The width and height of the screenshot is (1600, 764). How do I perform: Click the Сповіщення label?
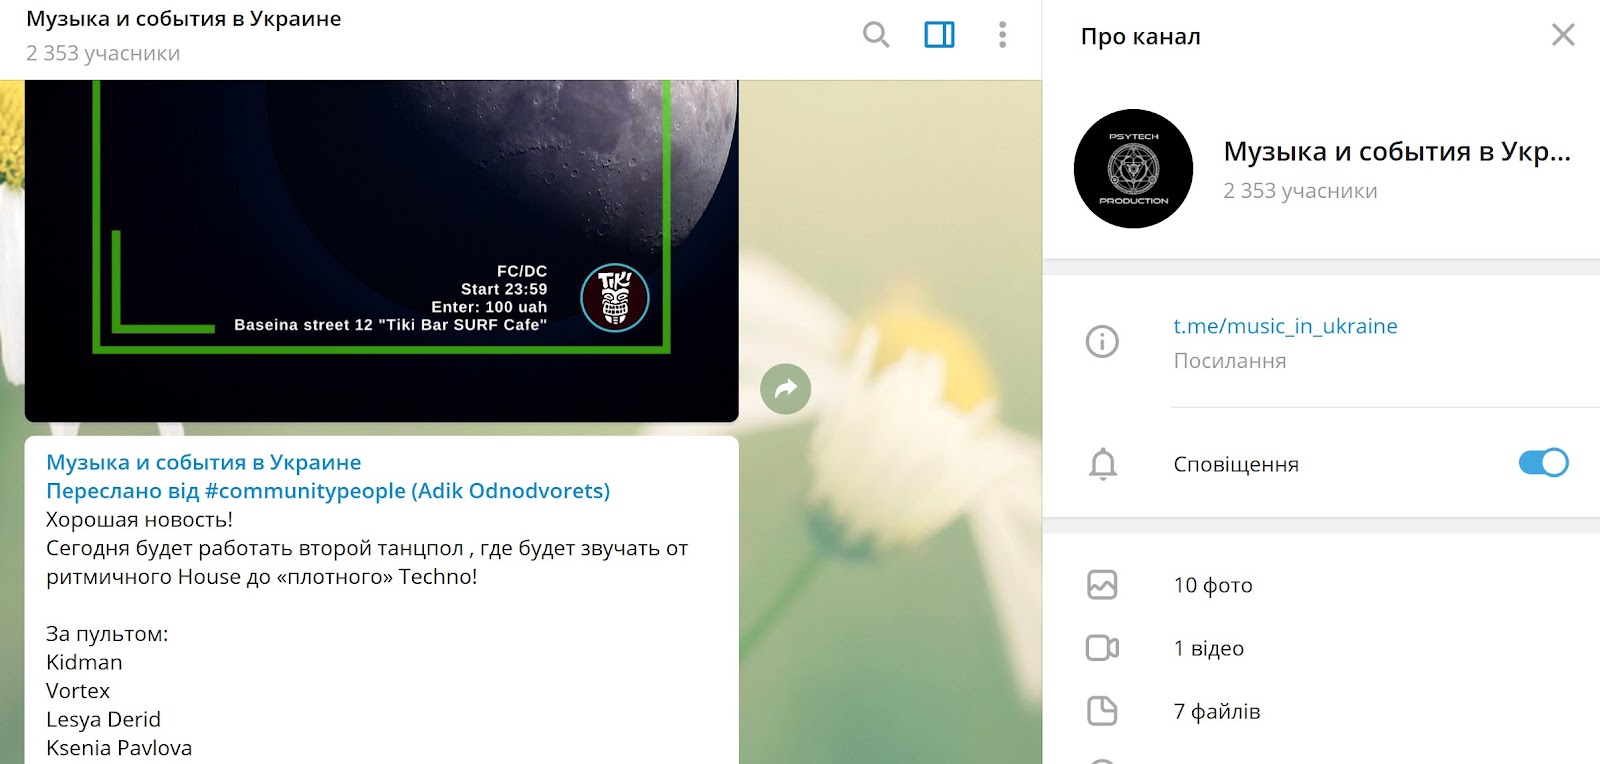pyautogui.click(x=1236, y=464)
